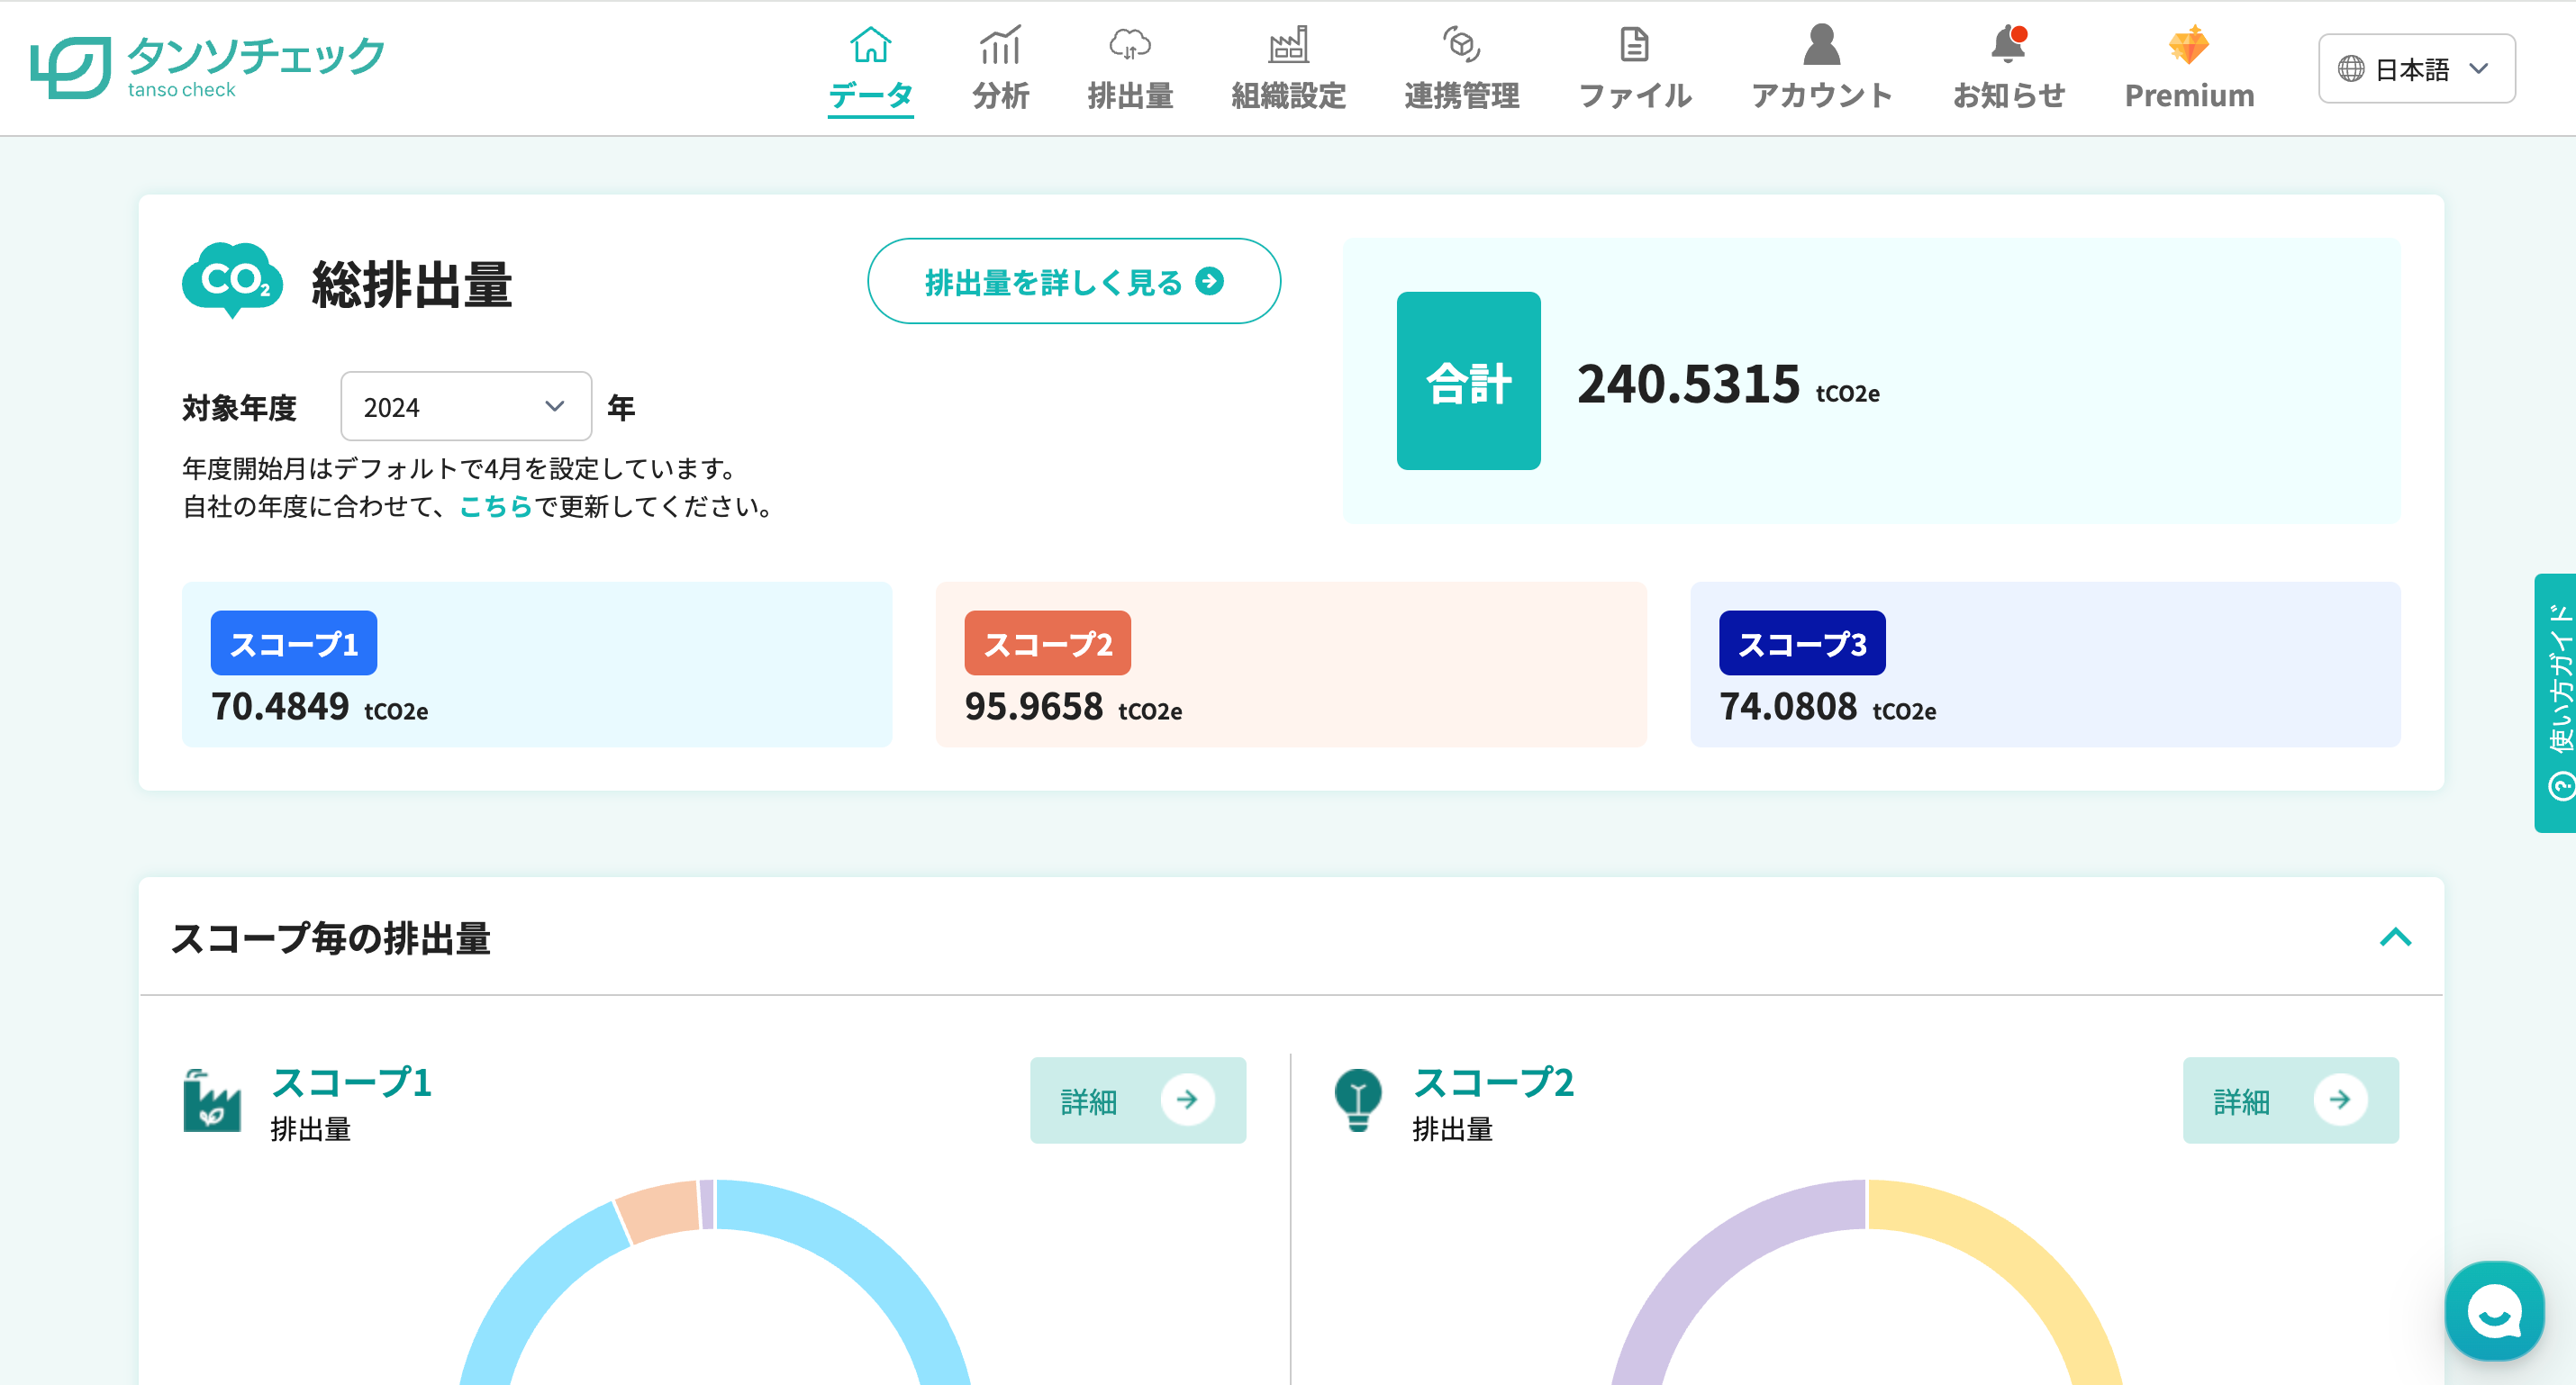Open the chat support bubble
Viewport: 2576px width, 1385px height.
click(2493, 1310)
